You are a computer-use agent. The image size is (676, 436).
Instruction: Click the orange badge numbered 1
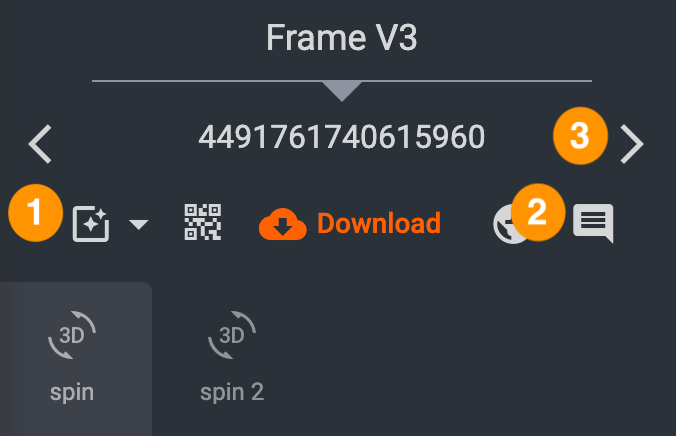click(35, 213)
